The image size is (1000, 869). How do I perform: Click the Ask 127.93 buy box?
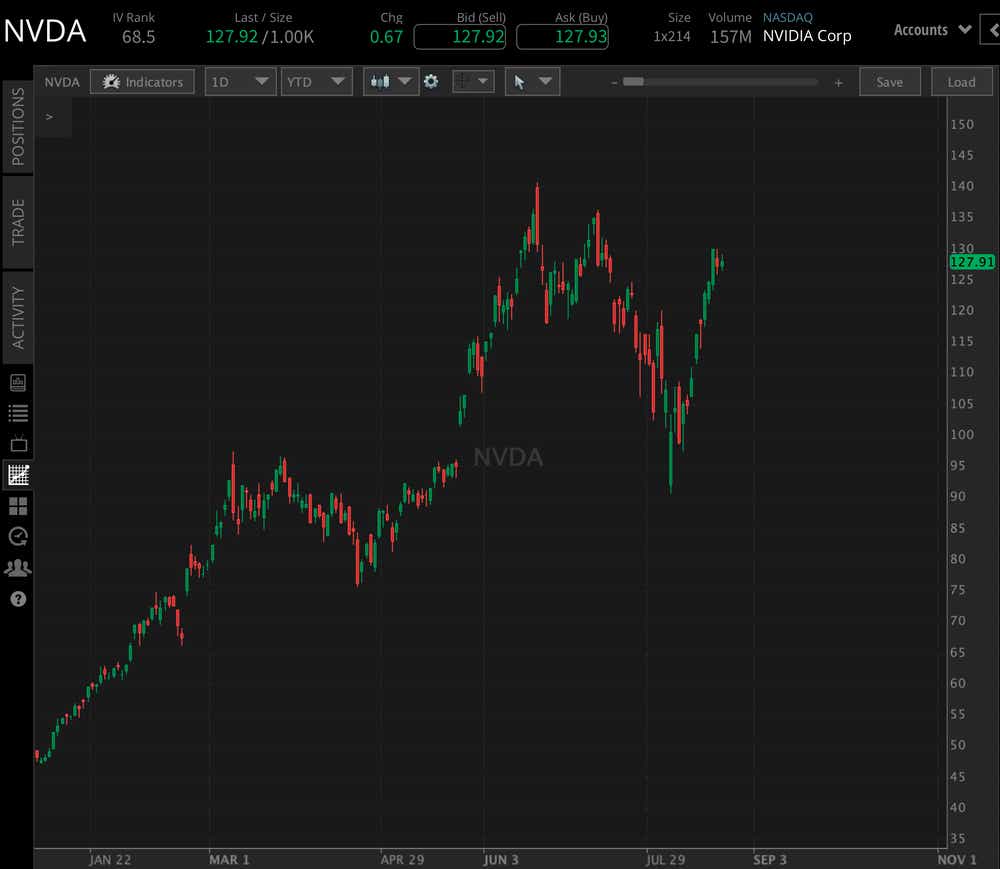[562, 36]
